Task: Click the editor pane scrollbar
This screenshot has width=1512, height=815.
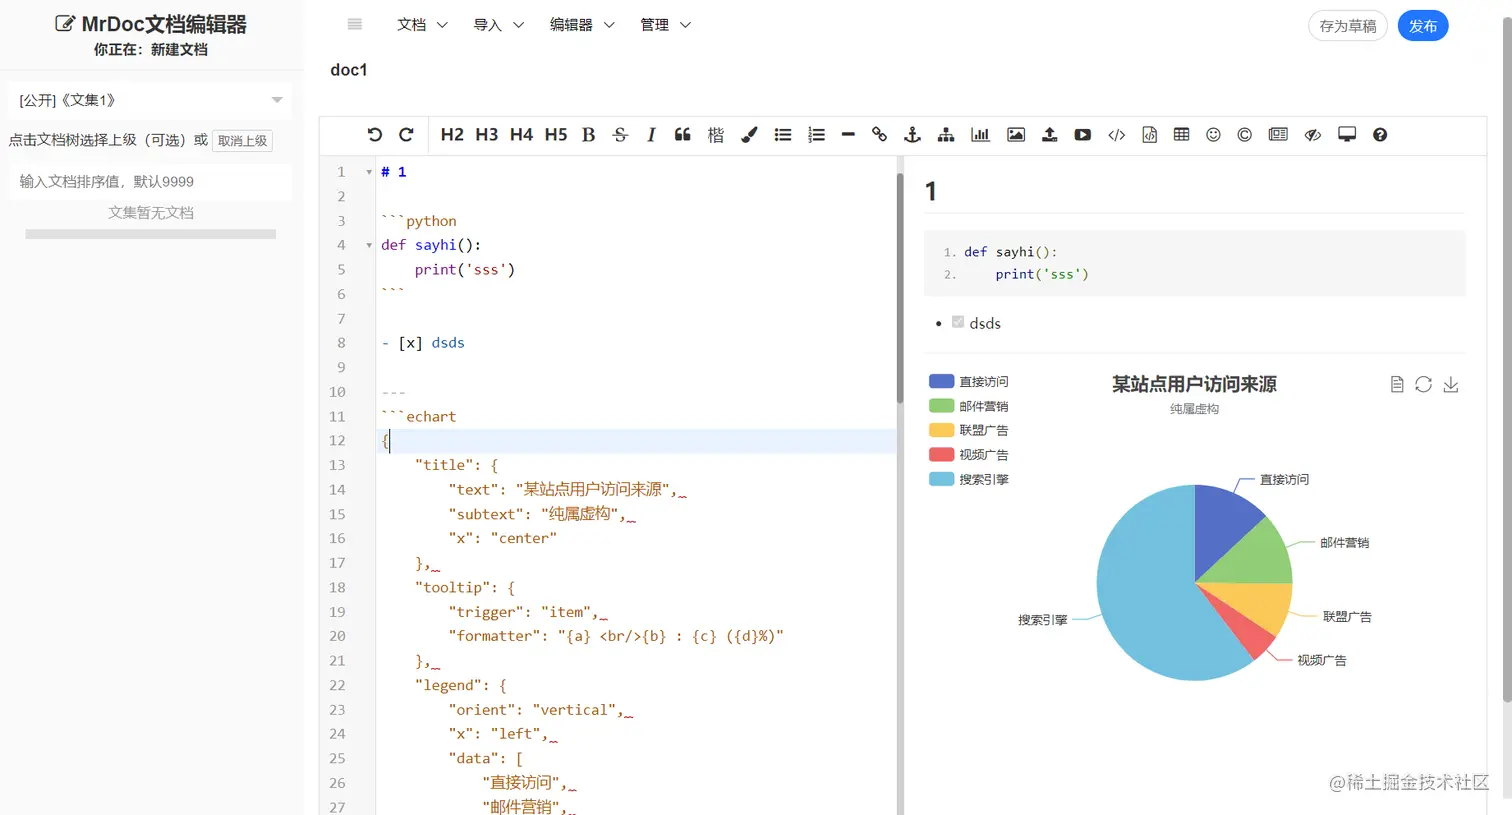Action: pyautogui.click(x=900, y=290)
